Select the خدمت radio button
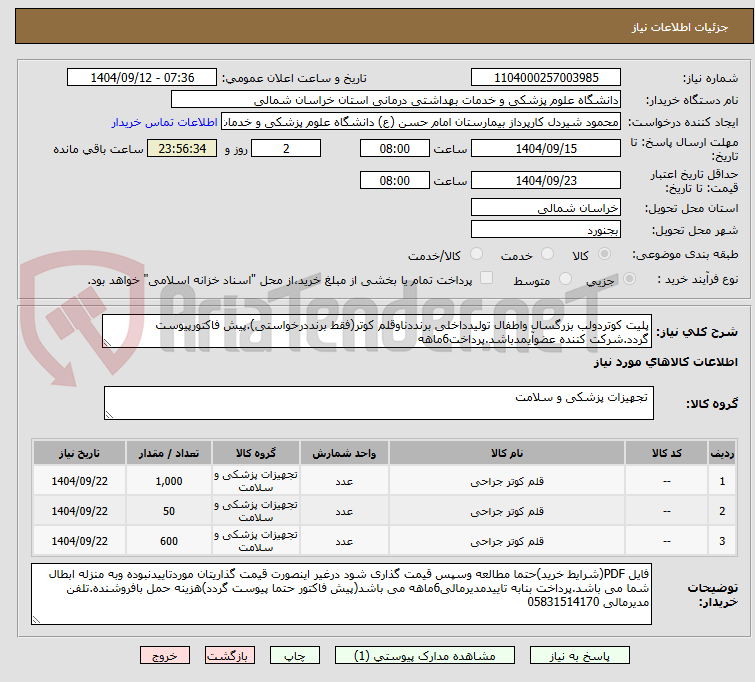Image resolution: width=755 pixels, height=682 pixels. pos(547,254)
